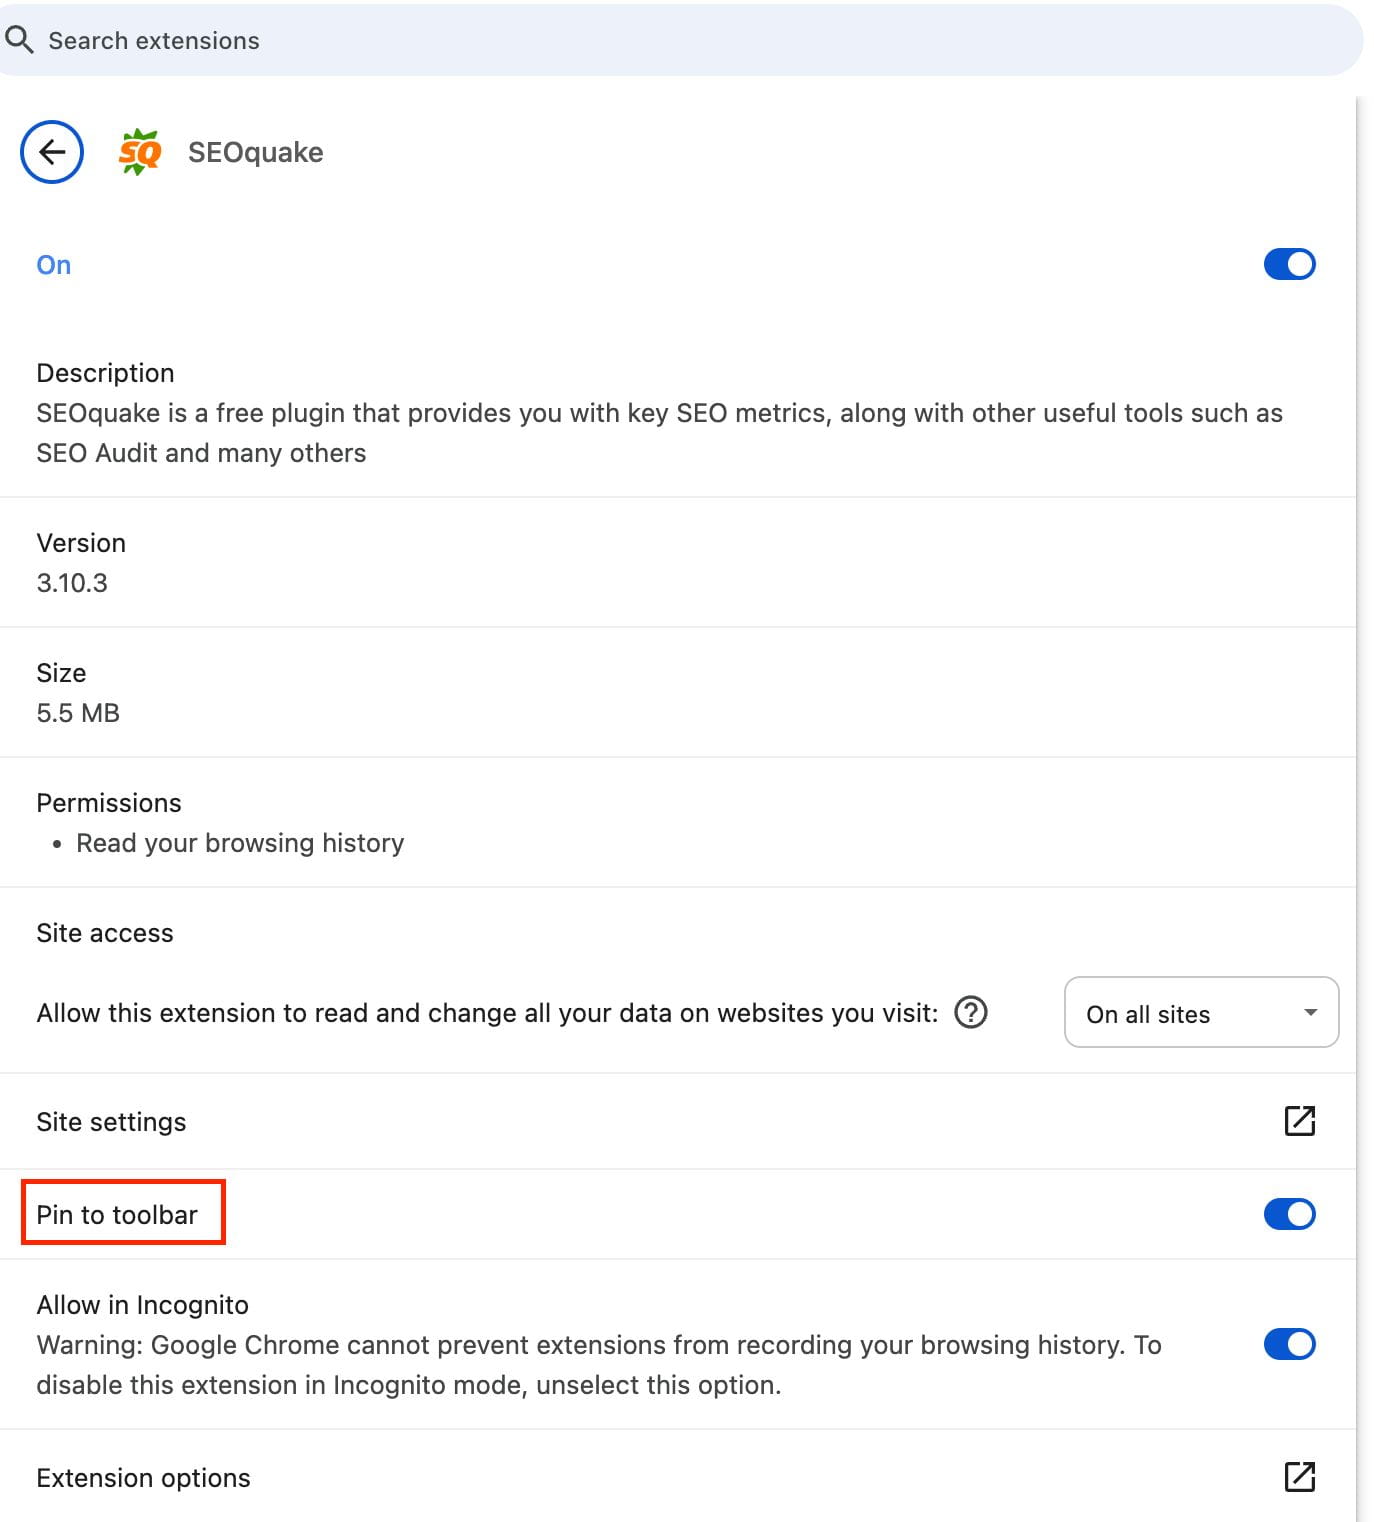Click the search magnifier icon

19,40
